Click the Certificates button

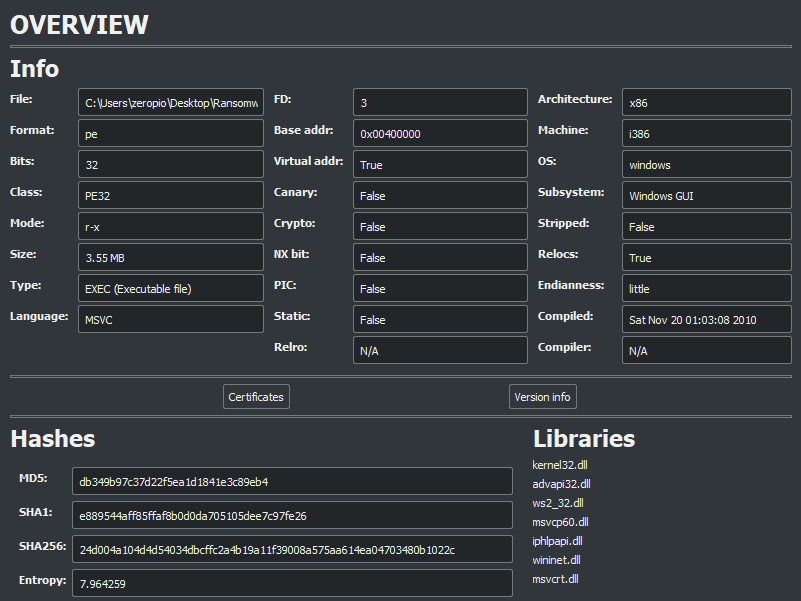(x=256, y=397)
